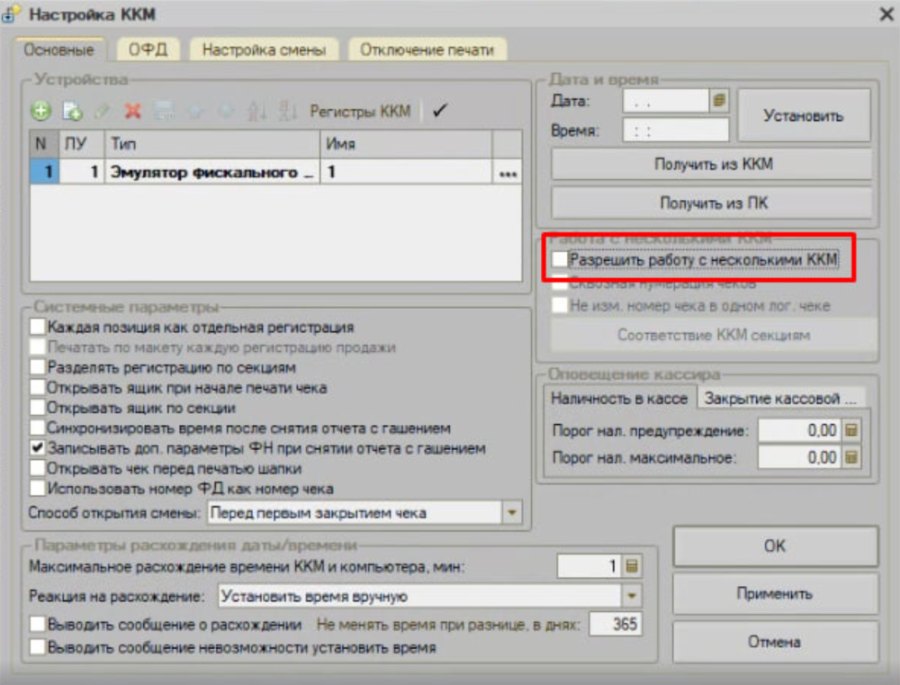Switch to the ОФД tab
This screenshot has width=900, height=685.
148,49
